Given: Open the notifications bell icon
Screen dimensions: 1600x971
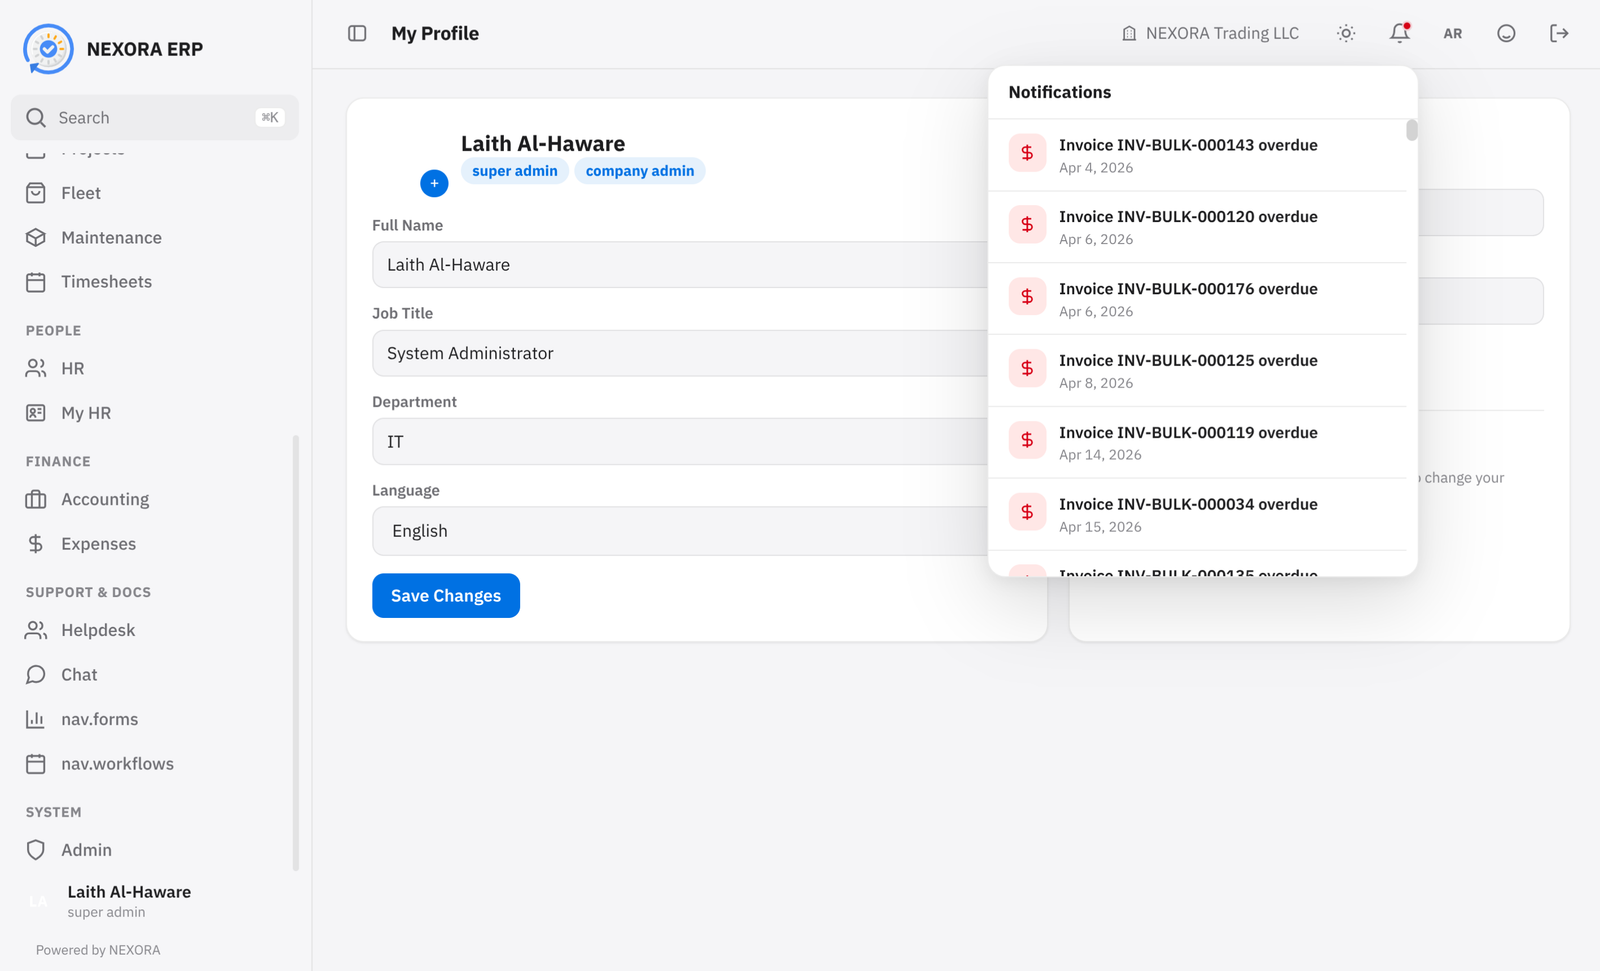Looking at the screenshot, I should click(x=1400, y=33).
